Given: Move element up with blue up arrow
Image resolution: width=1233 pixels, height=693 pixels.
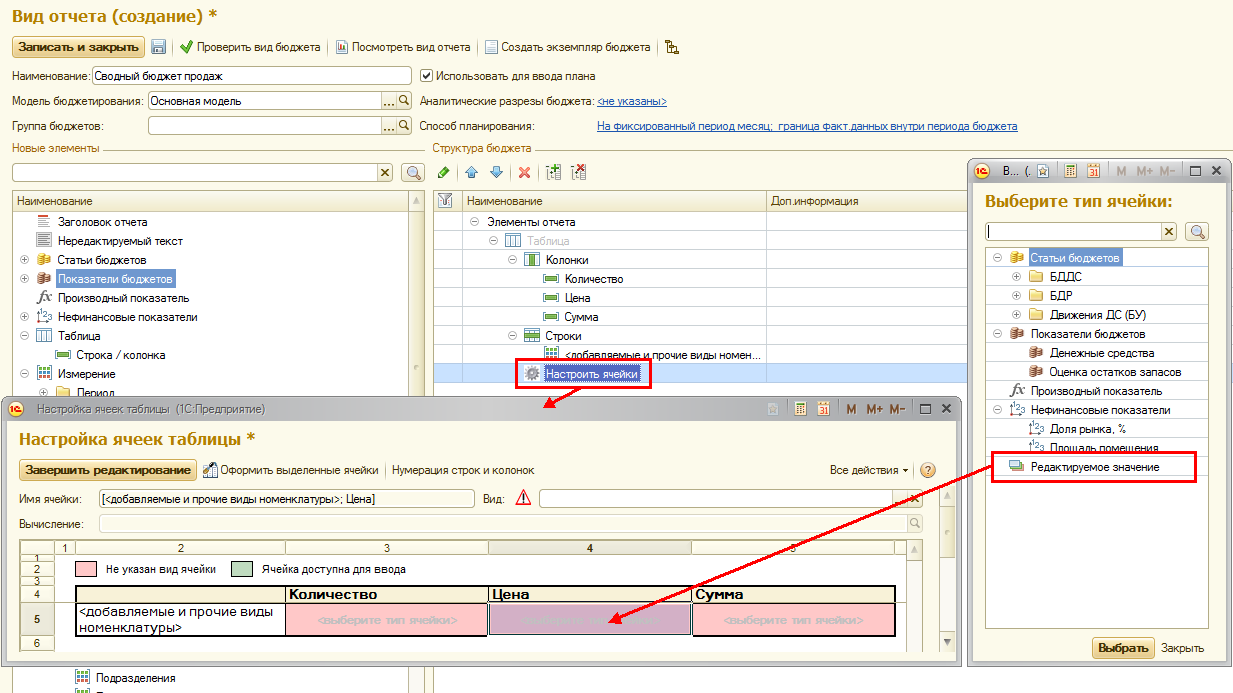Looking at the screenshot, I should click(x=472, y=172).
